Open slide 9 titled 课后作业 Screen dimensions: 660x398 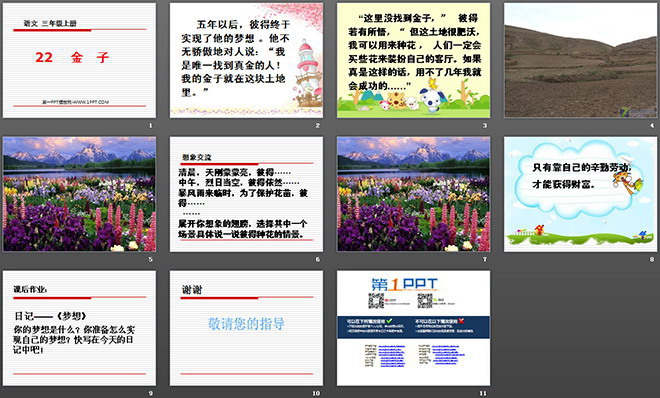pyautogui.click(x=79, y=328)
